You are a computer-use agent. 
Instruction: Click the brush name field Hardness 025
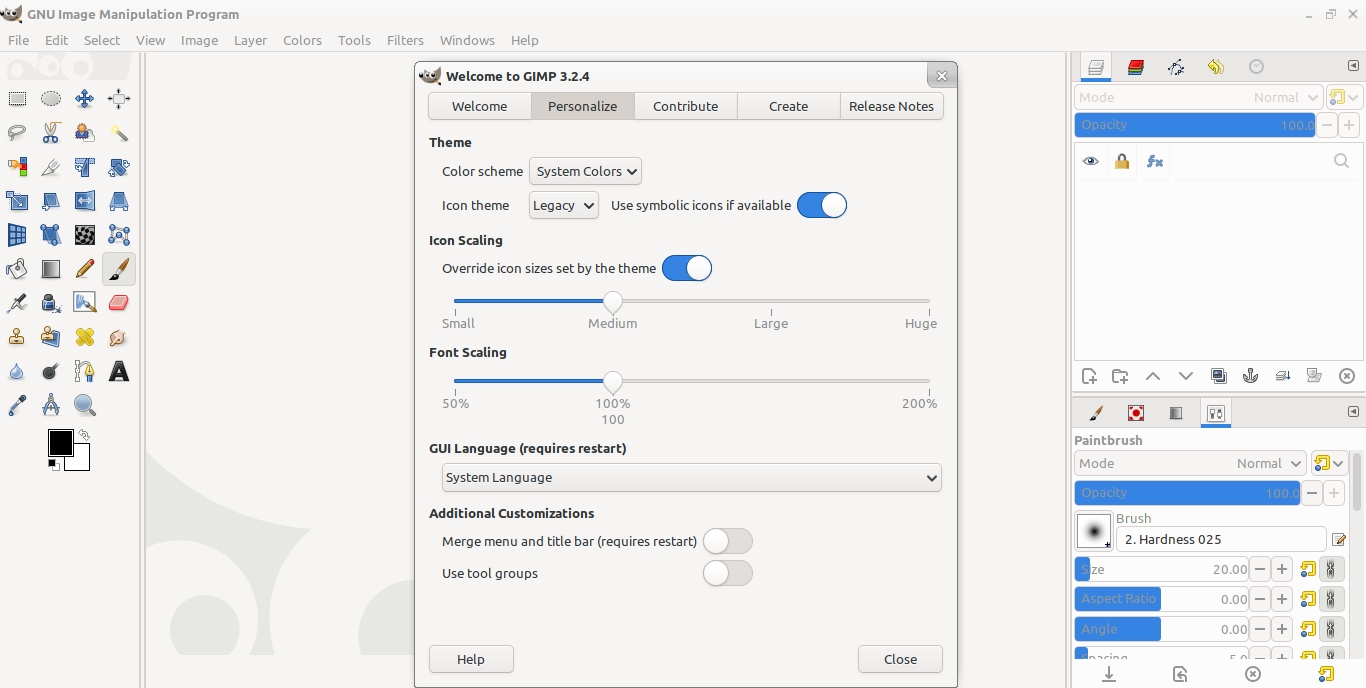(1221, 539)
